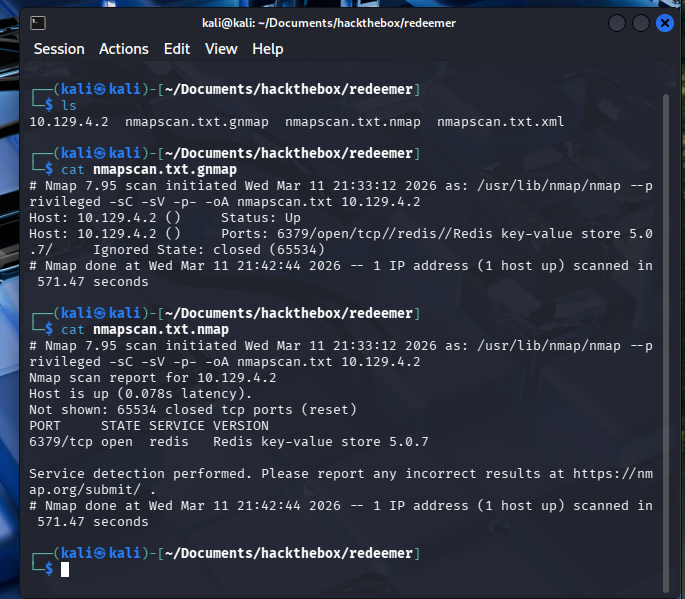Screen dimensions: 685x599
Task: Click the last prompt path ~/Documents/hackthebox/redeemer
Action: 289,553
